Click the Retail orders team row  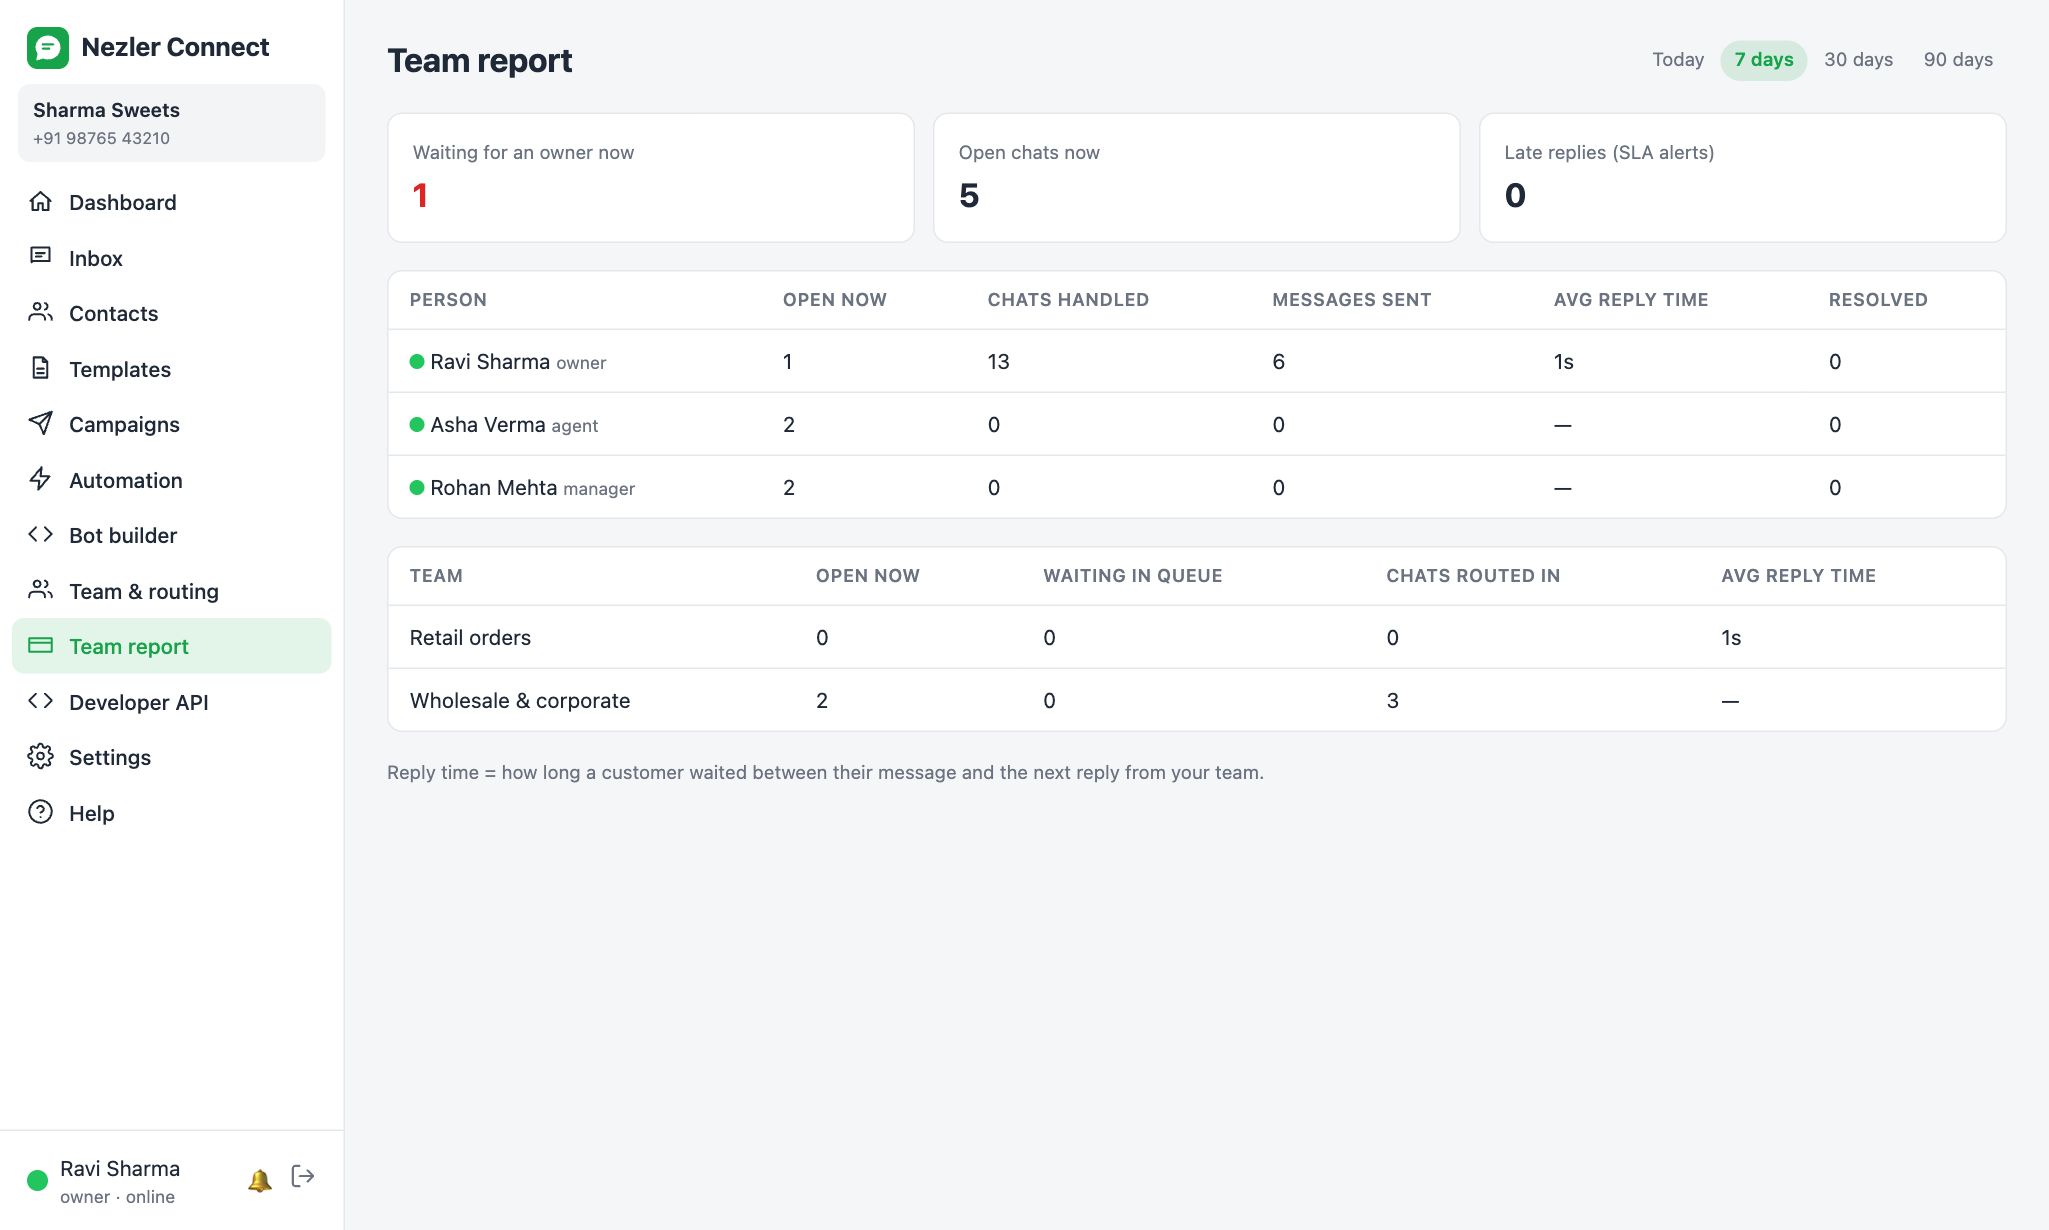point(1196,637)
